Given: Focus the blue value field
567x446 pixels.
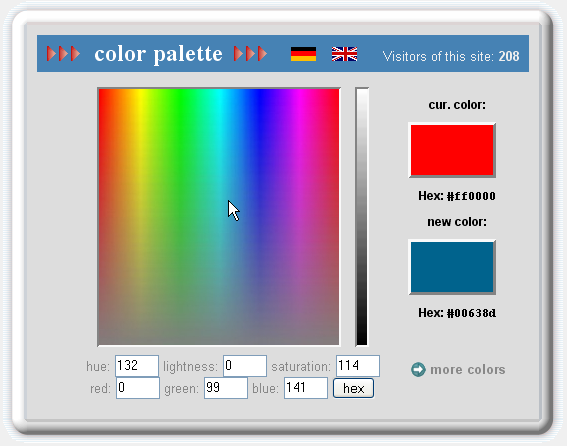Looking at the screenshot, I should pyautogui.click(x=306, y=388).
